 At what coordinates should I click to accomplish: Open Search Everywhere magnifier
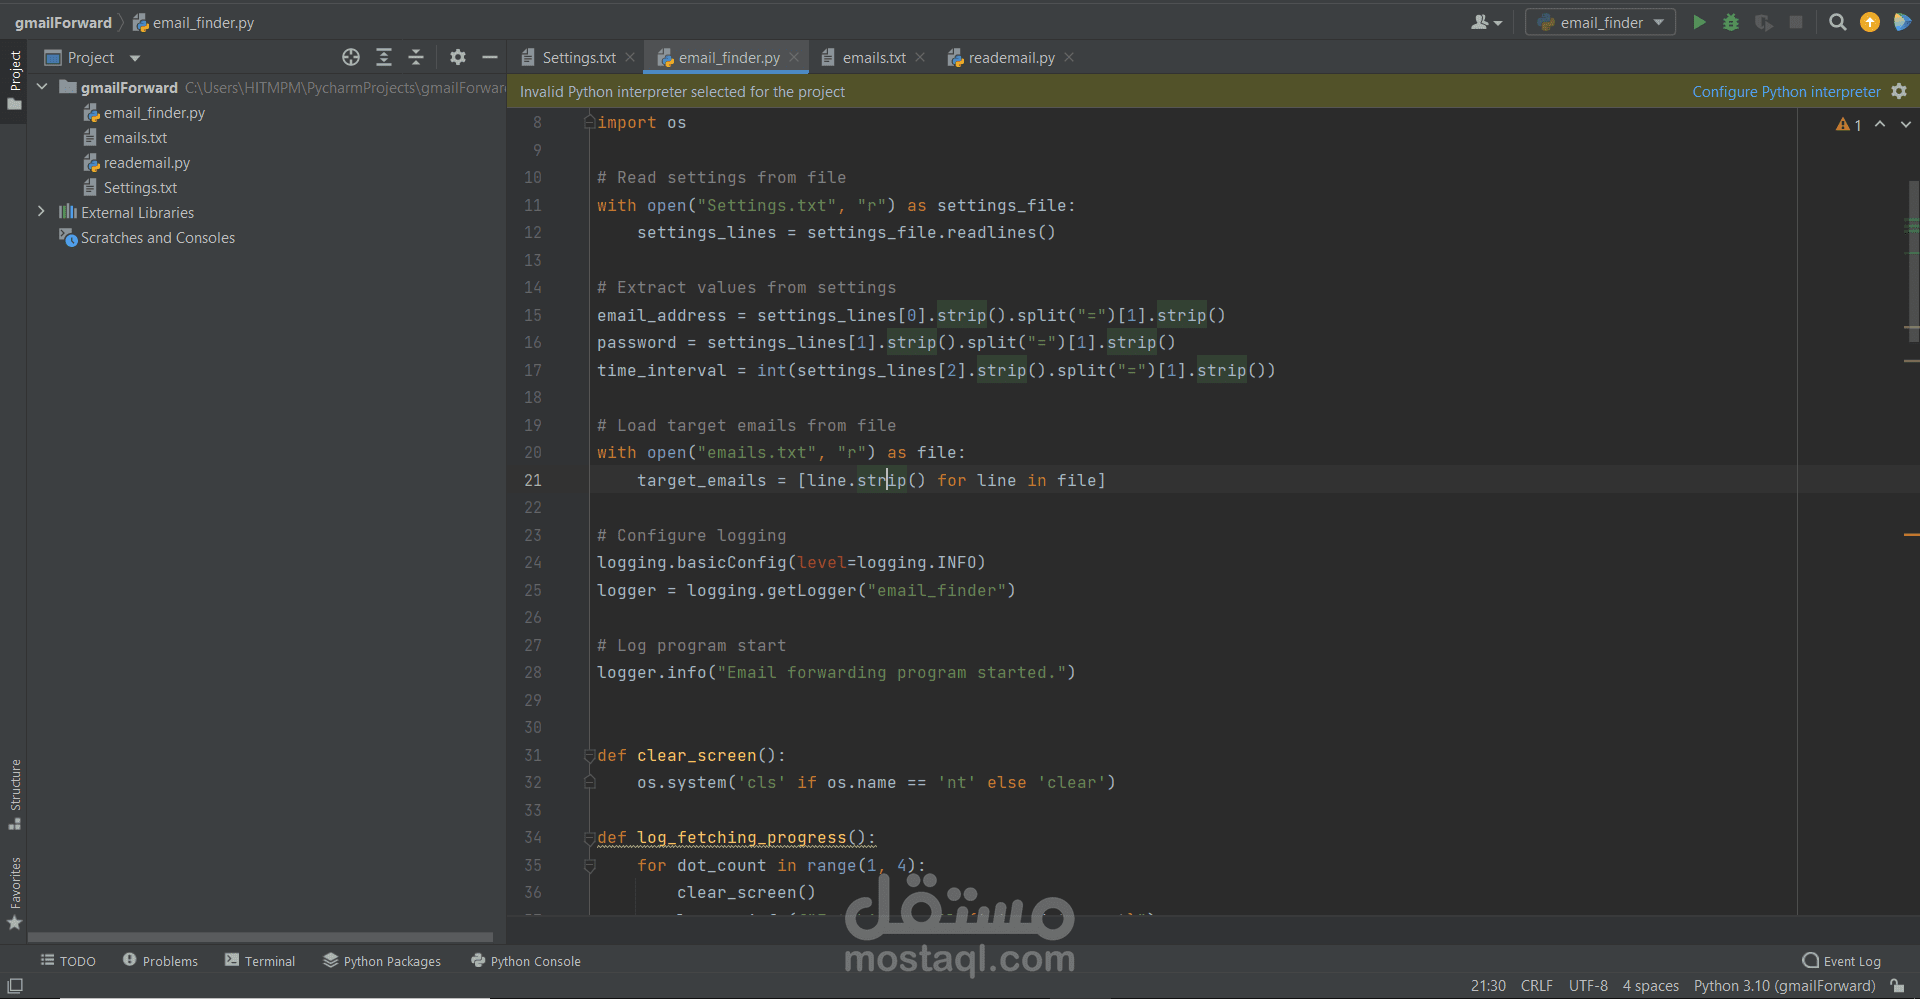[1837, 22]
